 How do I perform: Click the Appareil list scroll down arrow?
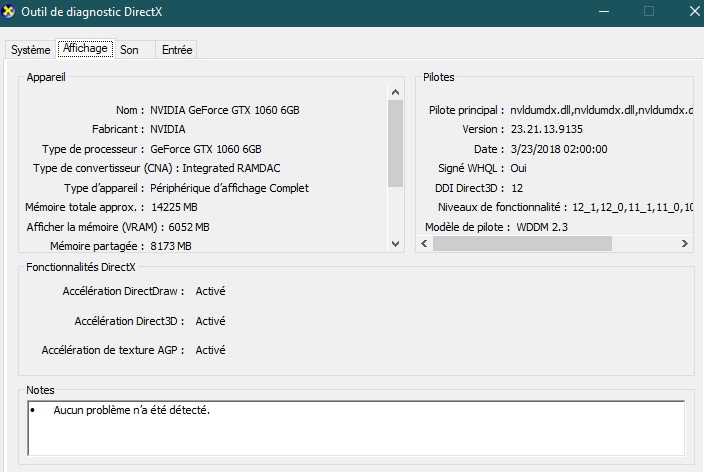tap(395, 244)
